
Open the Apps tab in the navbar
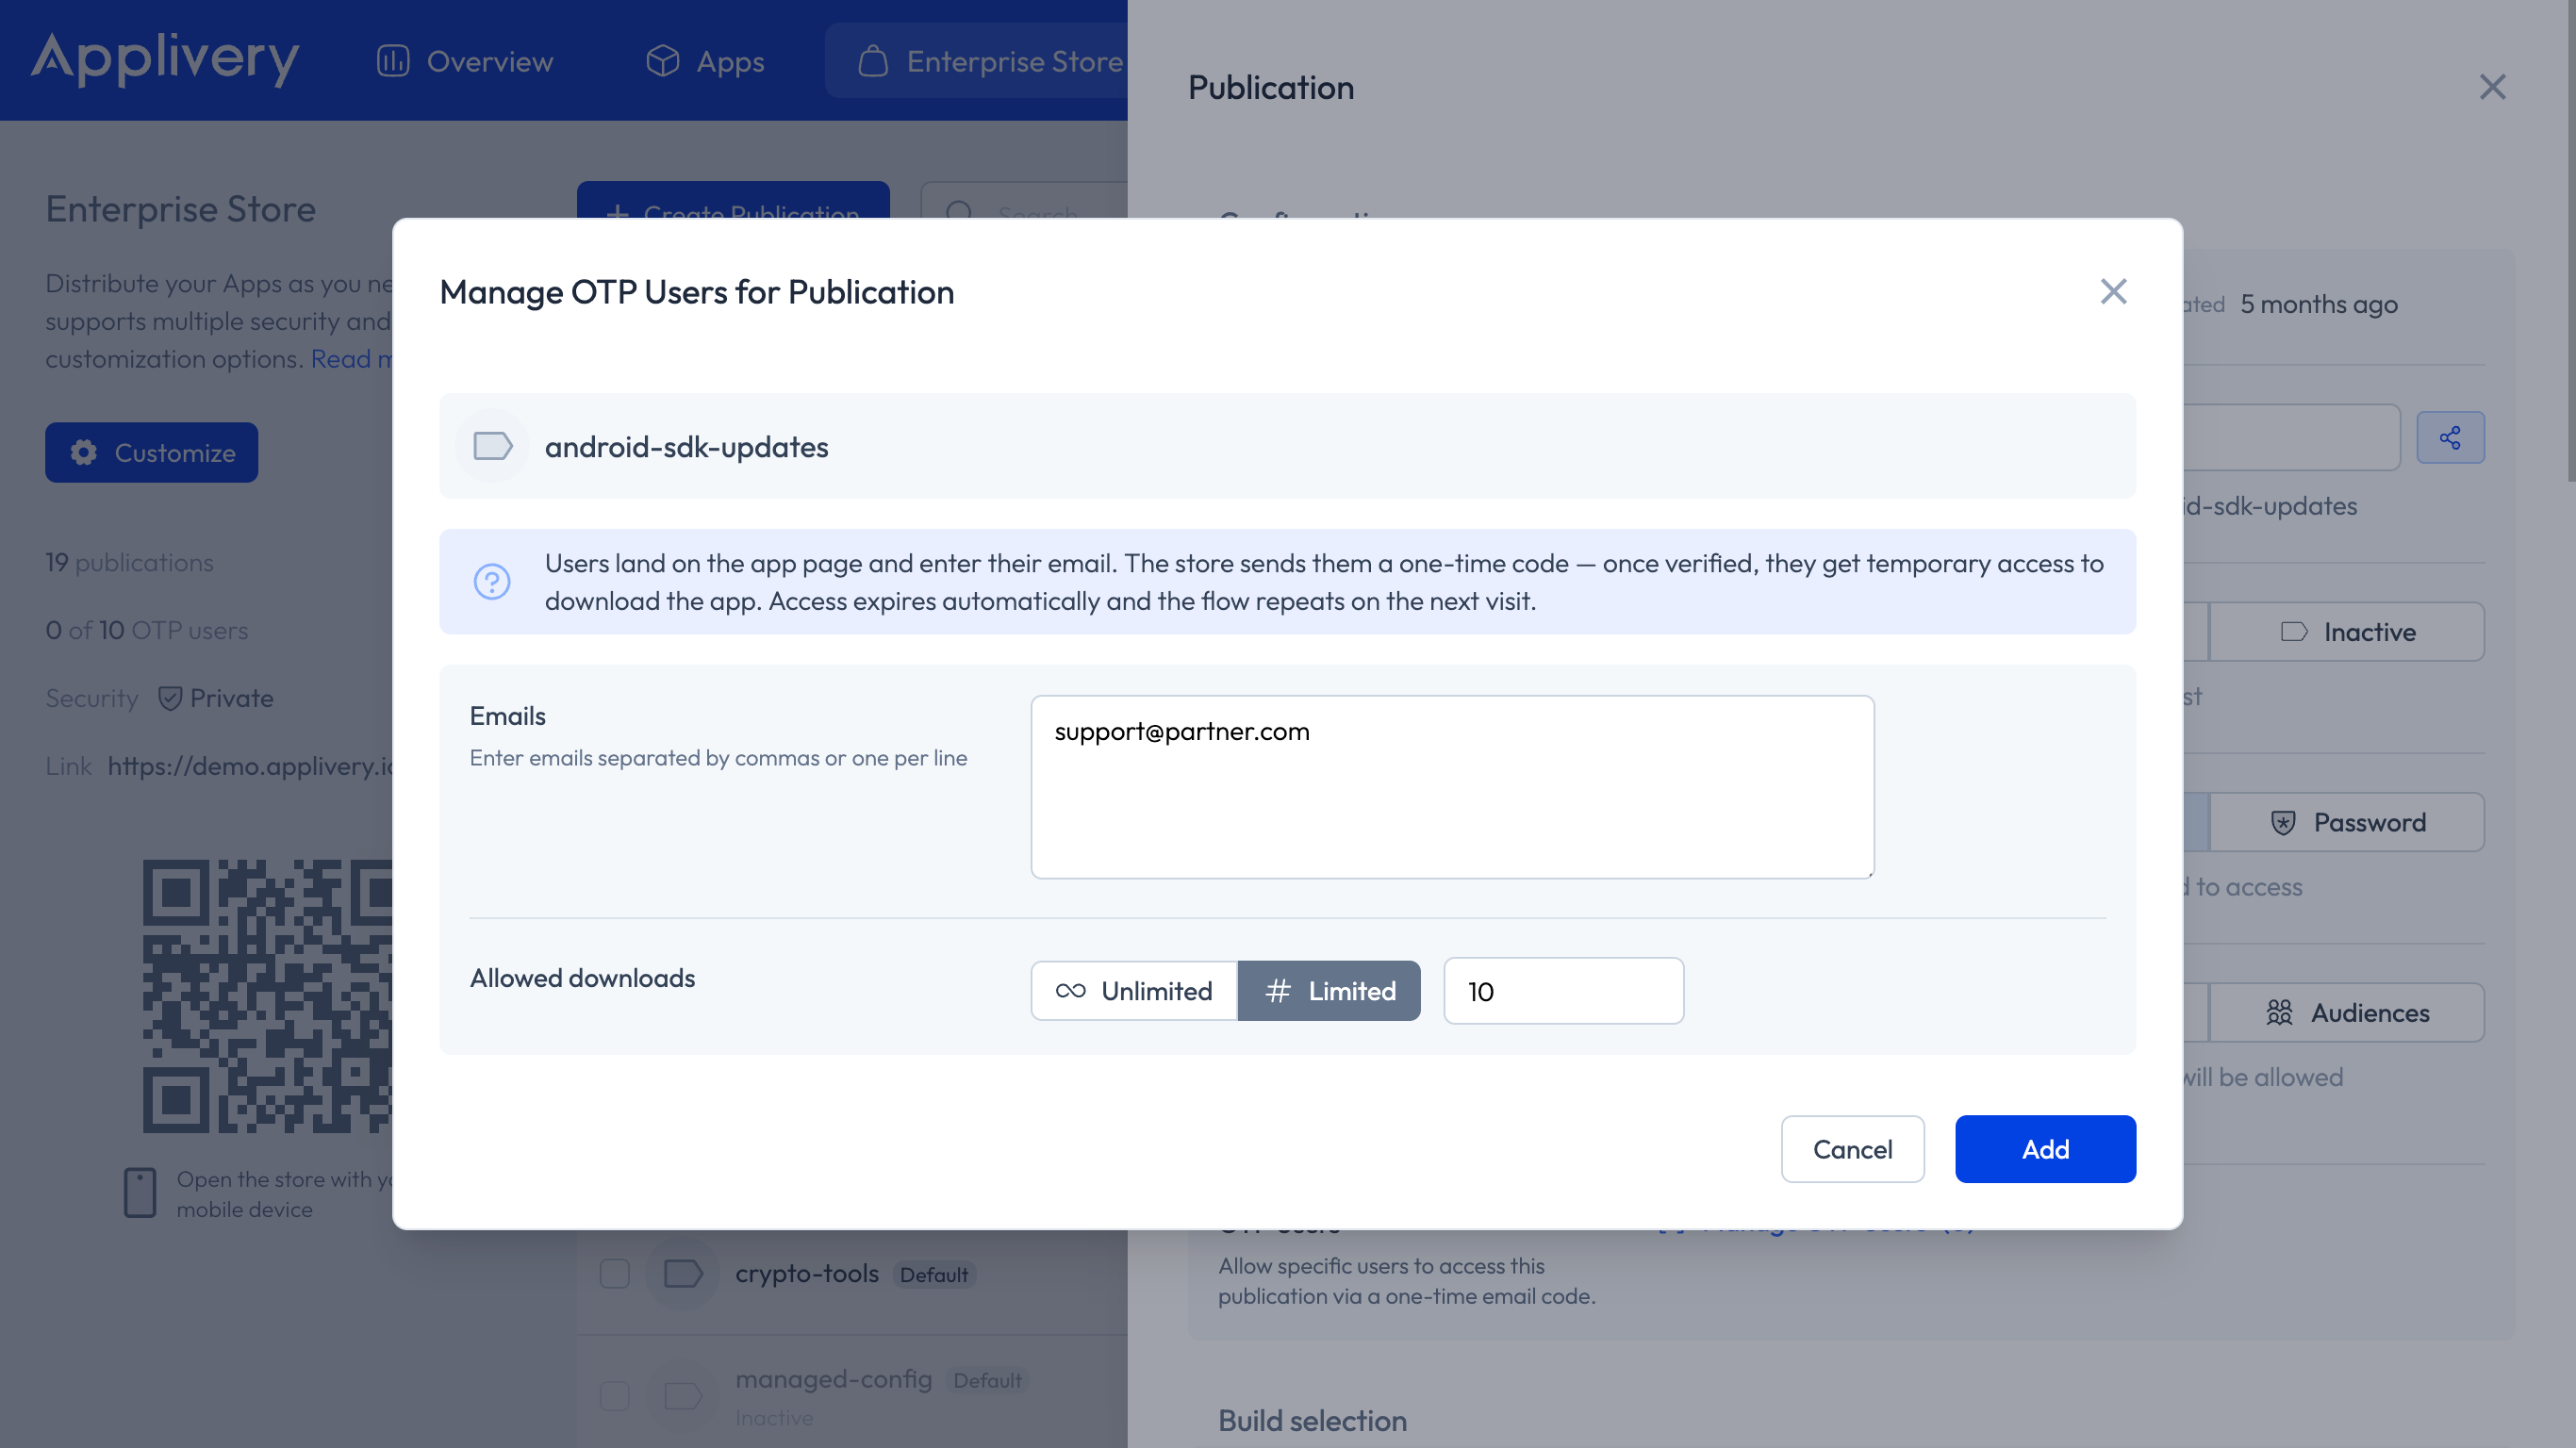(705, 61)
